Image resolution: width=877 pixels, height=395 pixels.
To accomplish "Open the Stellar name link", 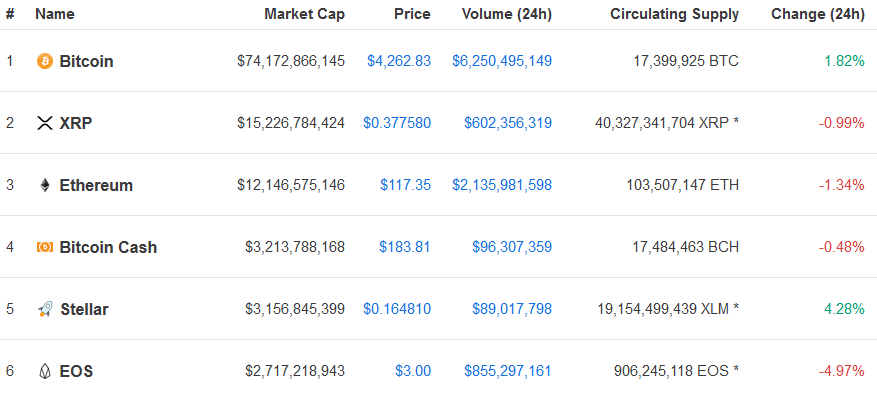I will [x=84, y=309].
